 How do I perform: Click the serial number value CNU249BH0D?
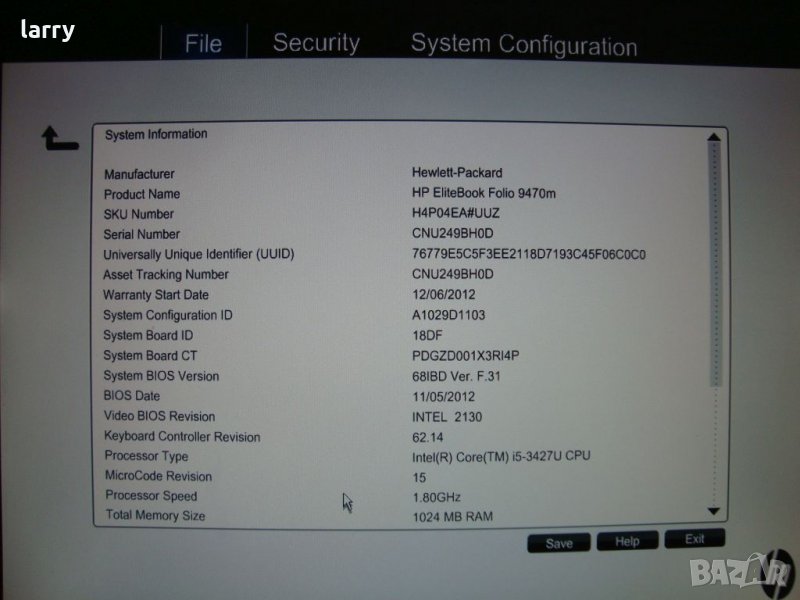[x=453, y=234]
